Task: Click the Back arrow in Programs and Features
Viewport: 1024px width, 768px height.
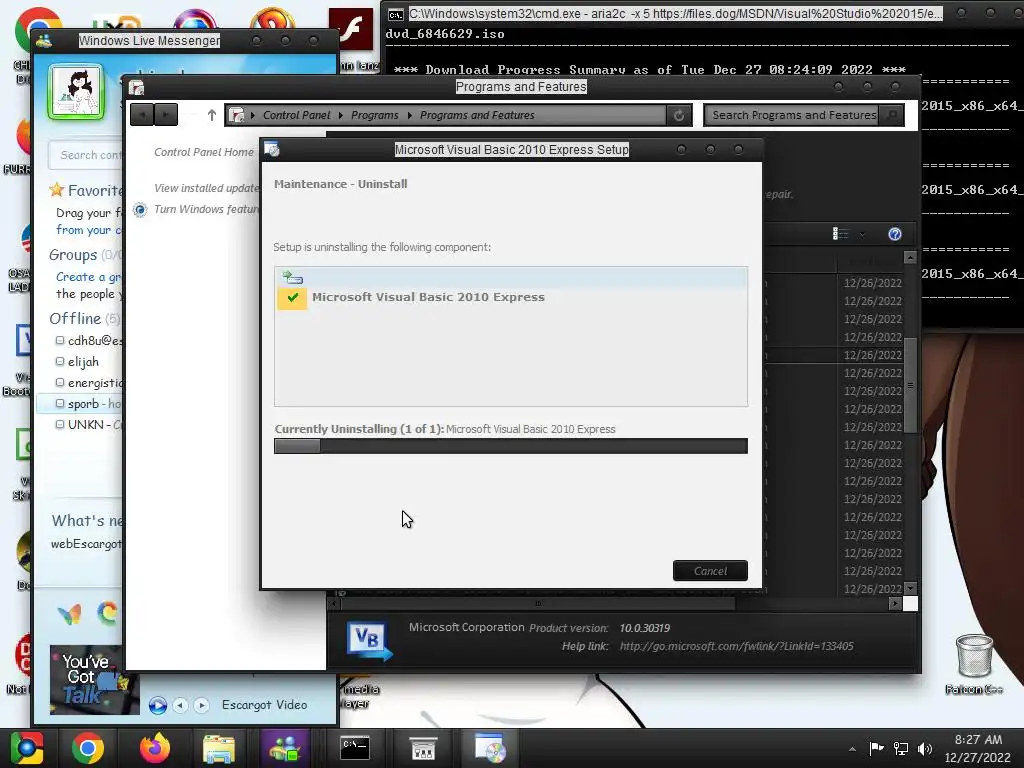Action: click(142, 115)
